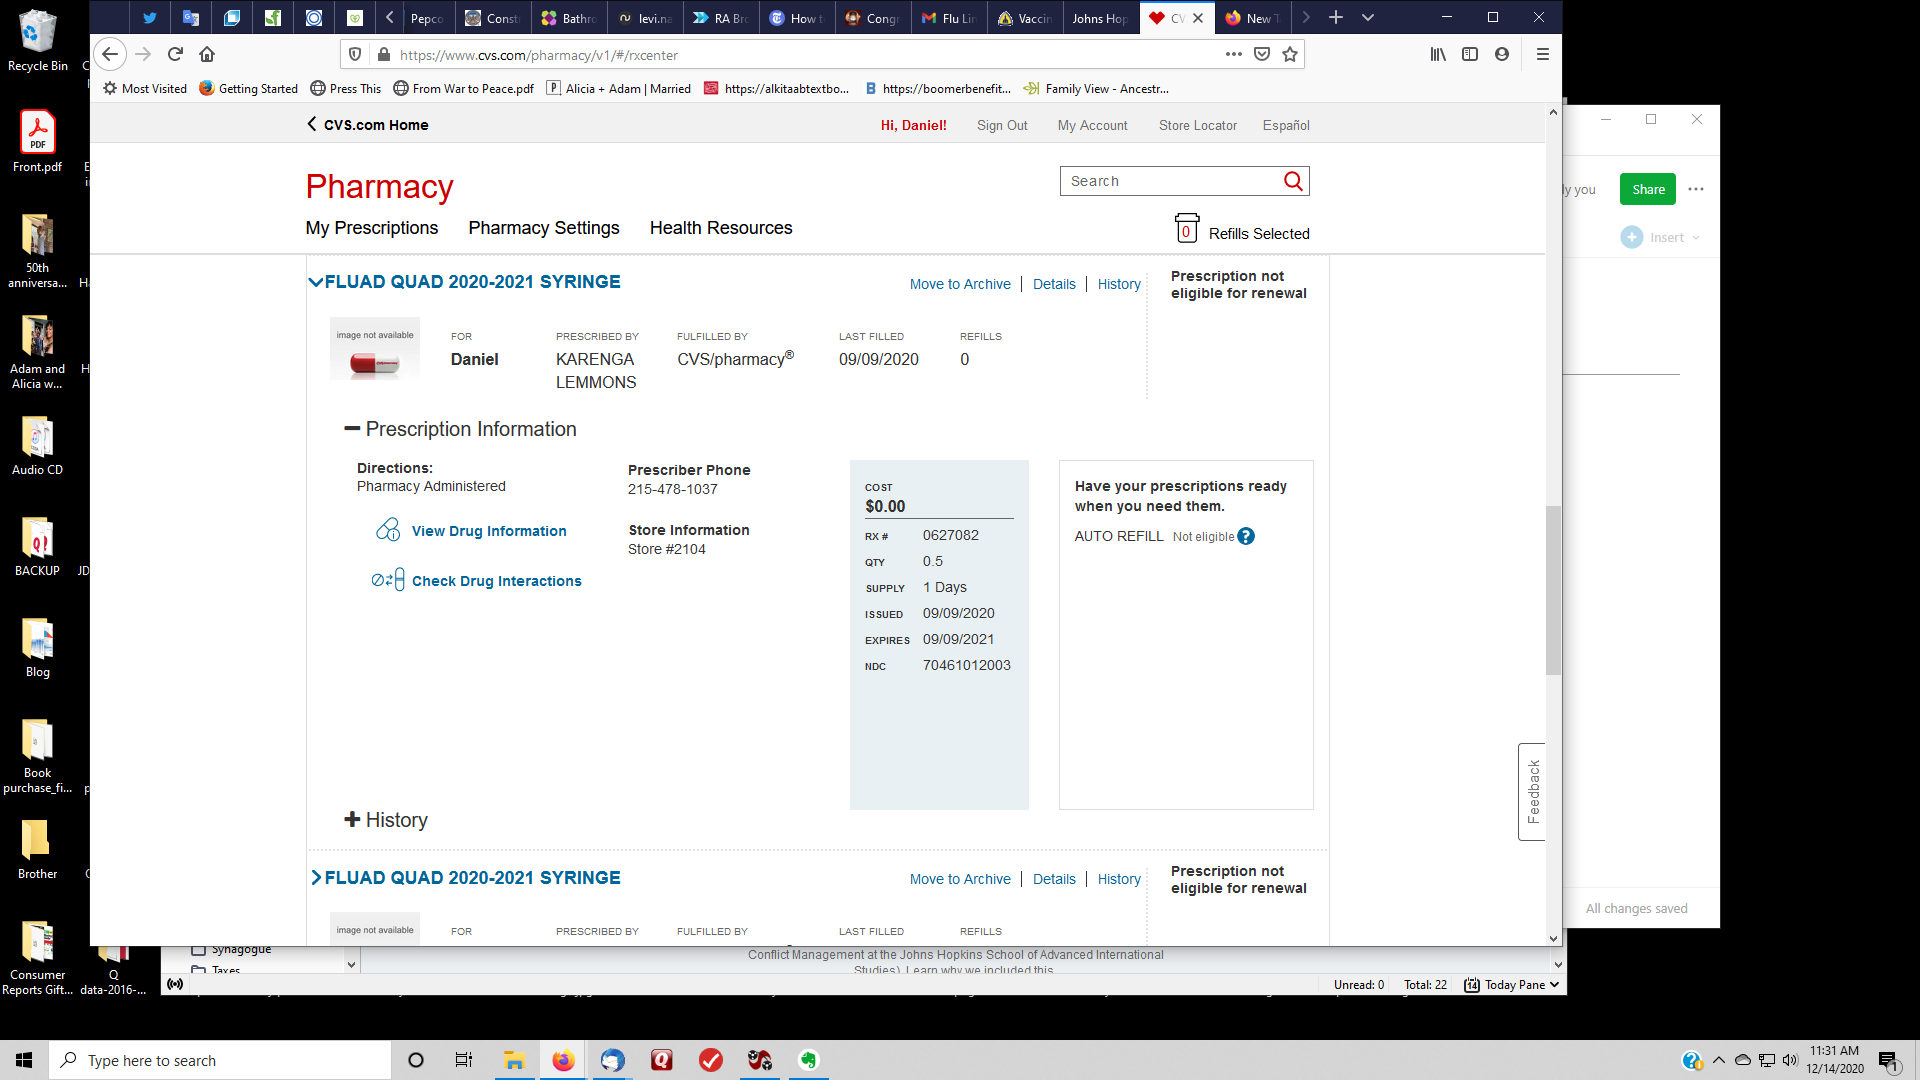Click the first Move to Archive link

pos(959,284)
